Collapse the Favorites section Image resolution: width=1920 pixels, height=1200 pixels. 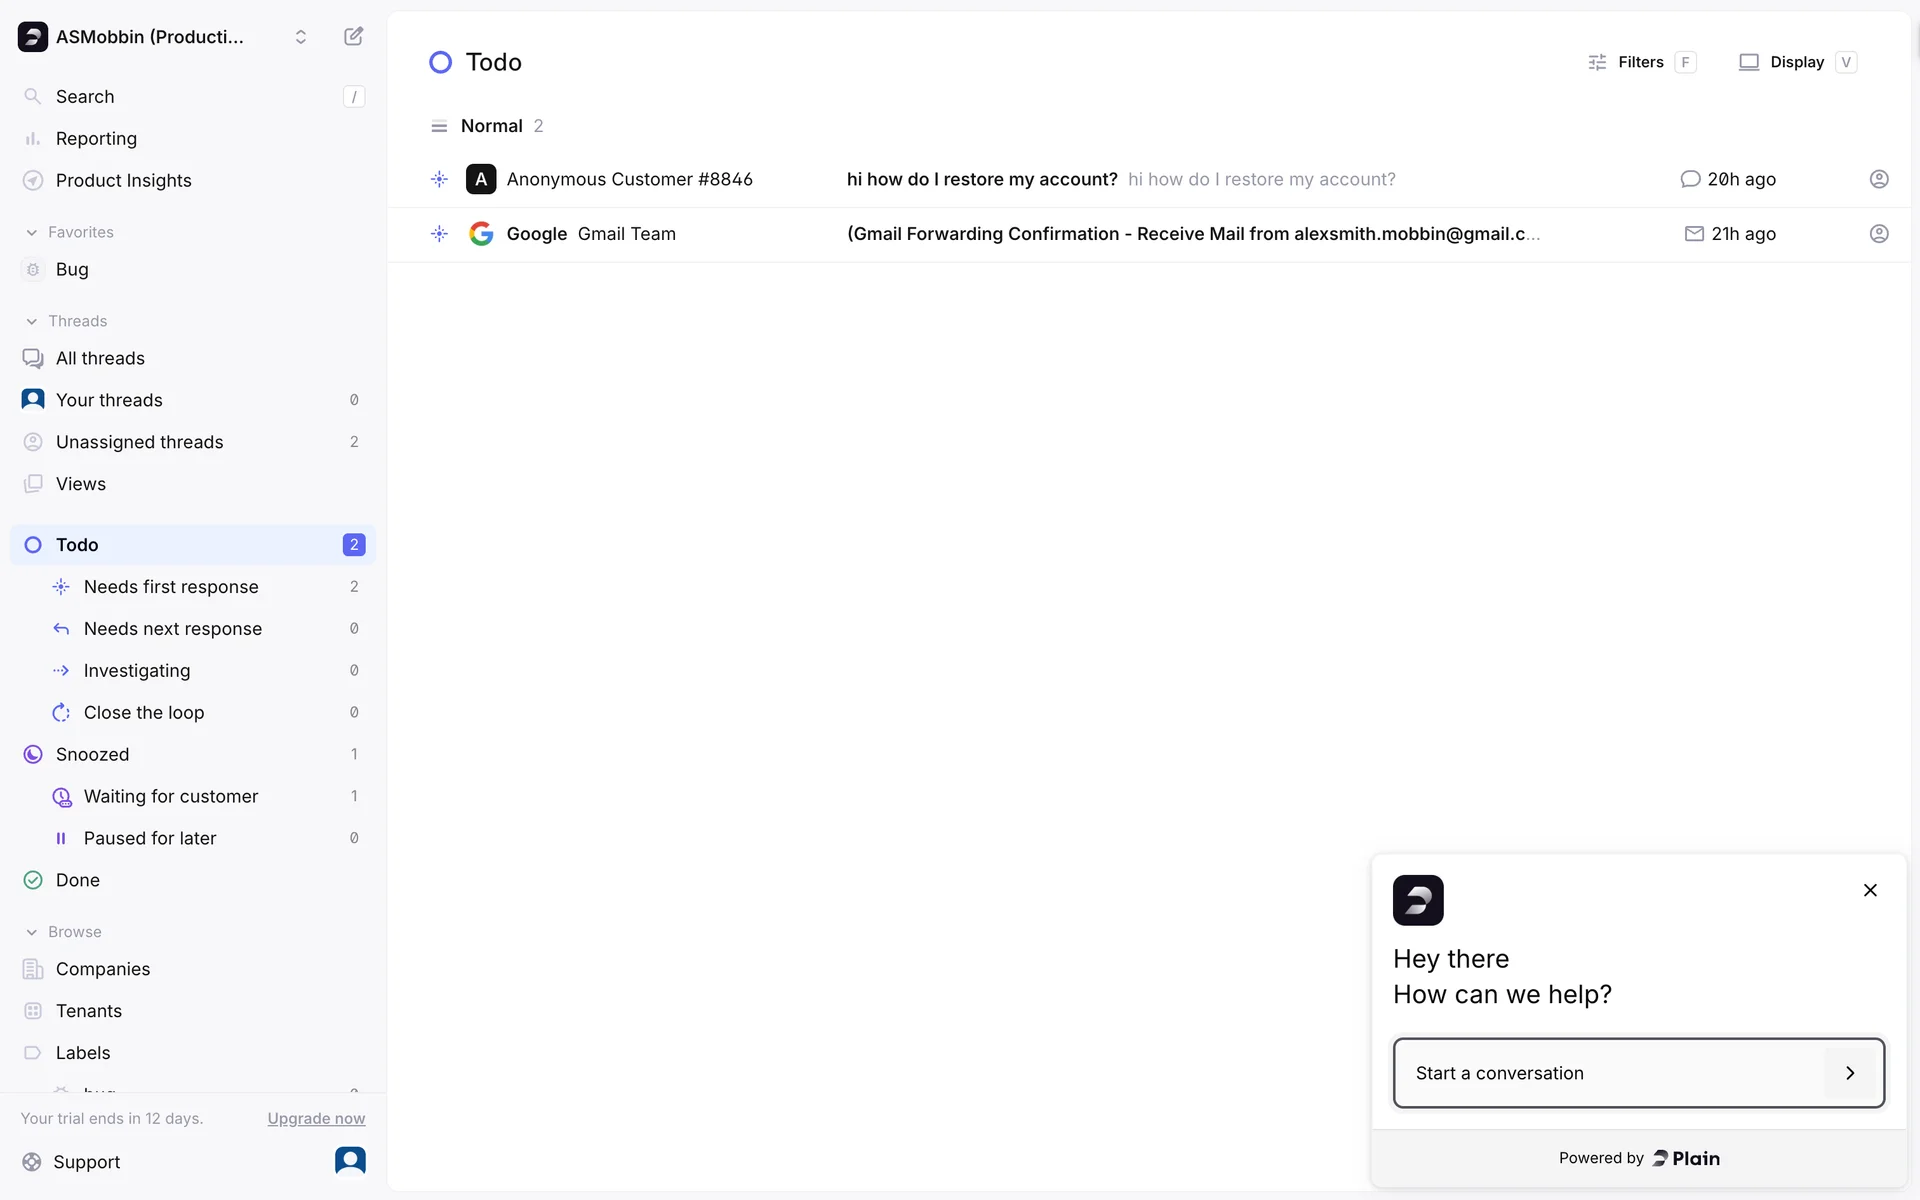point(32,232)
